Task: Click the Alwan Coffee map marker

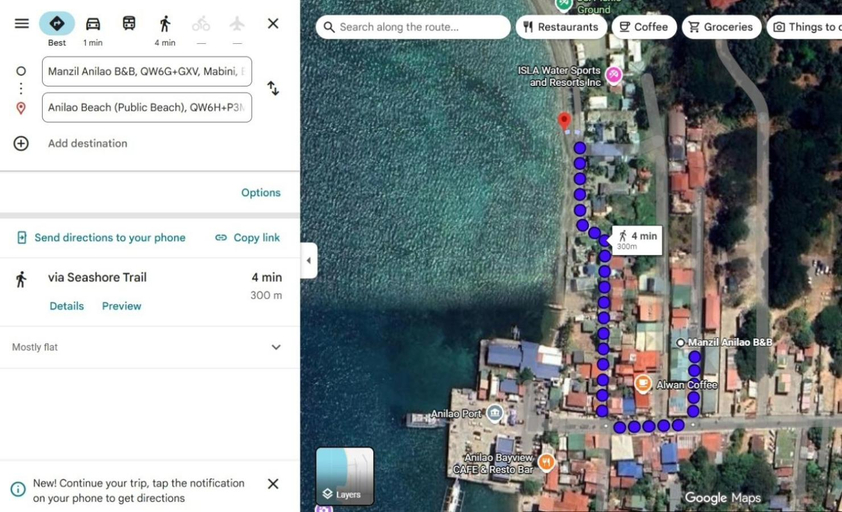Action: tap(643, 384)
